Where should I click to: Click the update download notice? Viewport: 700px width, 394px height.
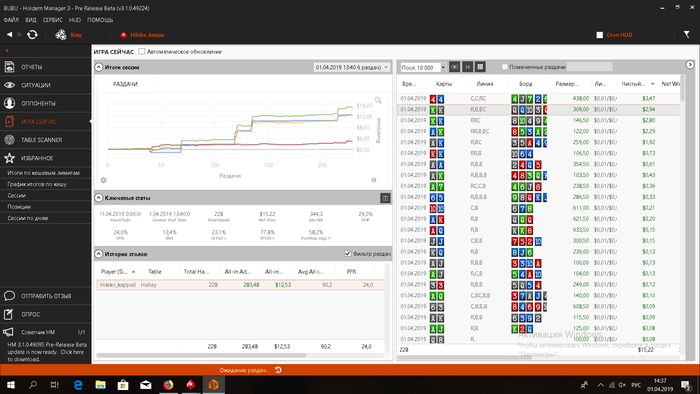pyautogui.click(x=47, y=352)
